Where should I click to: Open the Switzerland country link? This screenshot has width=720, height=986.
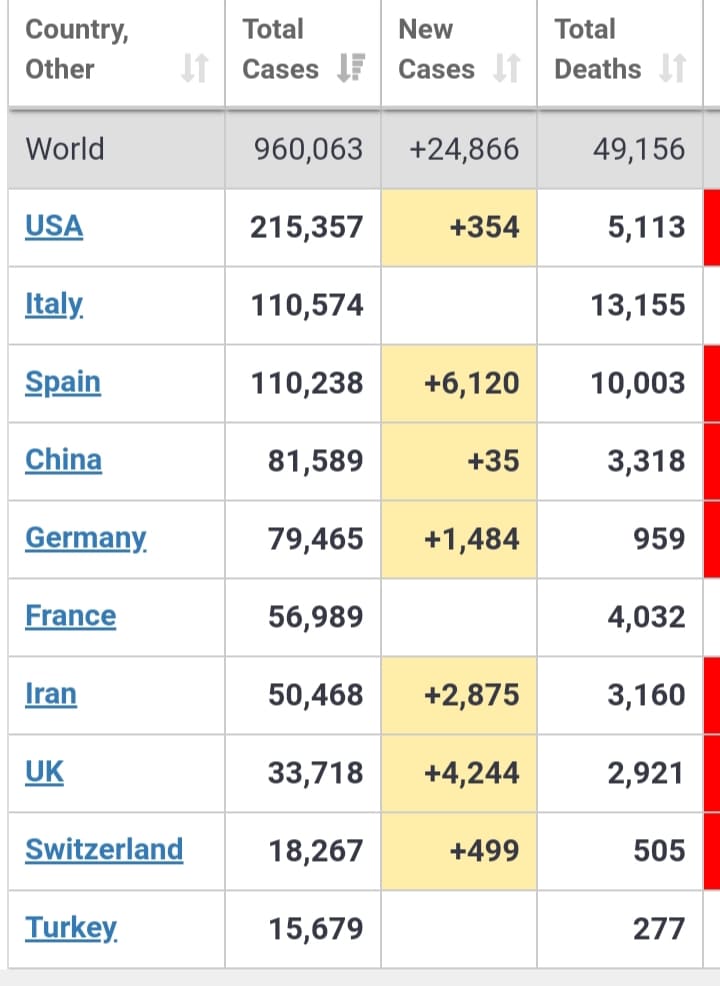point(104,850)
